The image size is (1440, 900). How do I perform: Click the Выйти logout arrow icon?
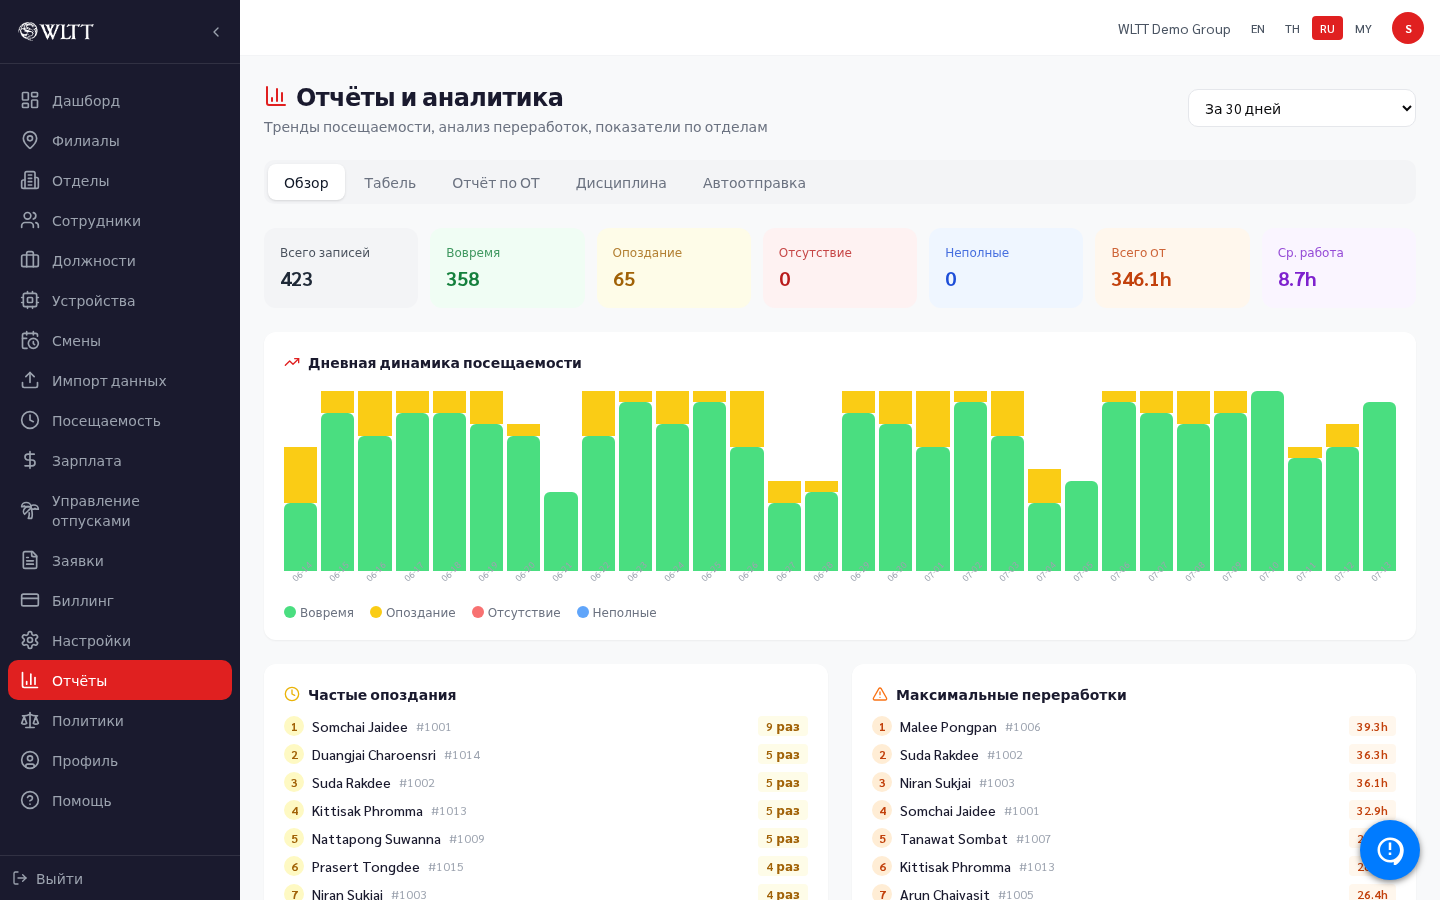(20, 878)
